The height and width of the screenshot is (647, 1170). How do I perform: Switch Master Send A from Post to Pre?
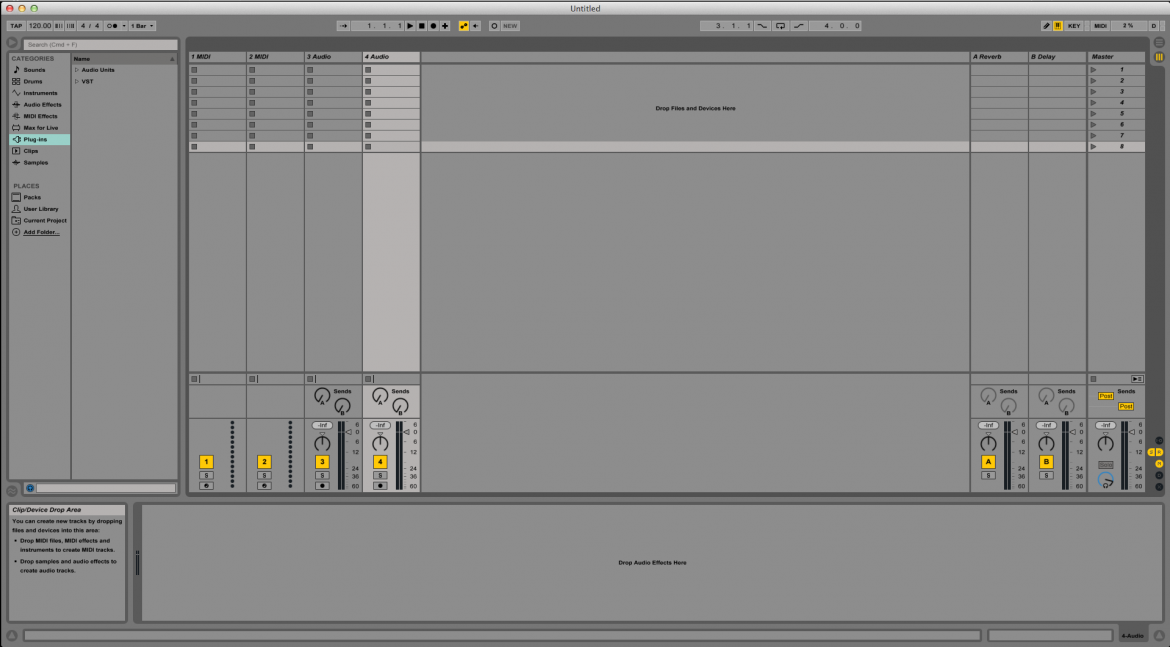[x=1106, y=396]
